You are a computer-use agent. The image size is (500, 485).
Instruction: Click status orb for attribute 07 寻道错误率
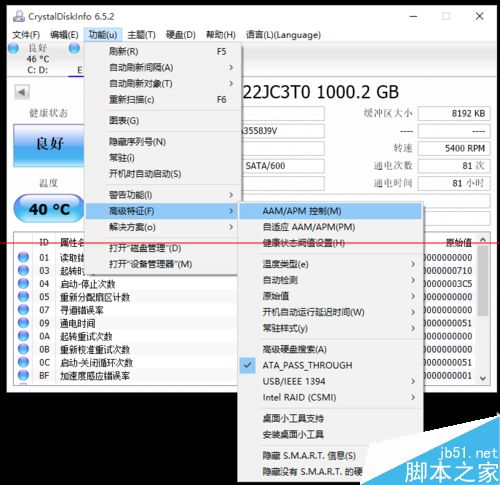[x=23, y=310]
